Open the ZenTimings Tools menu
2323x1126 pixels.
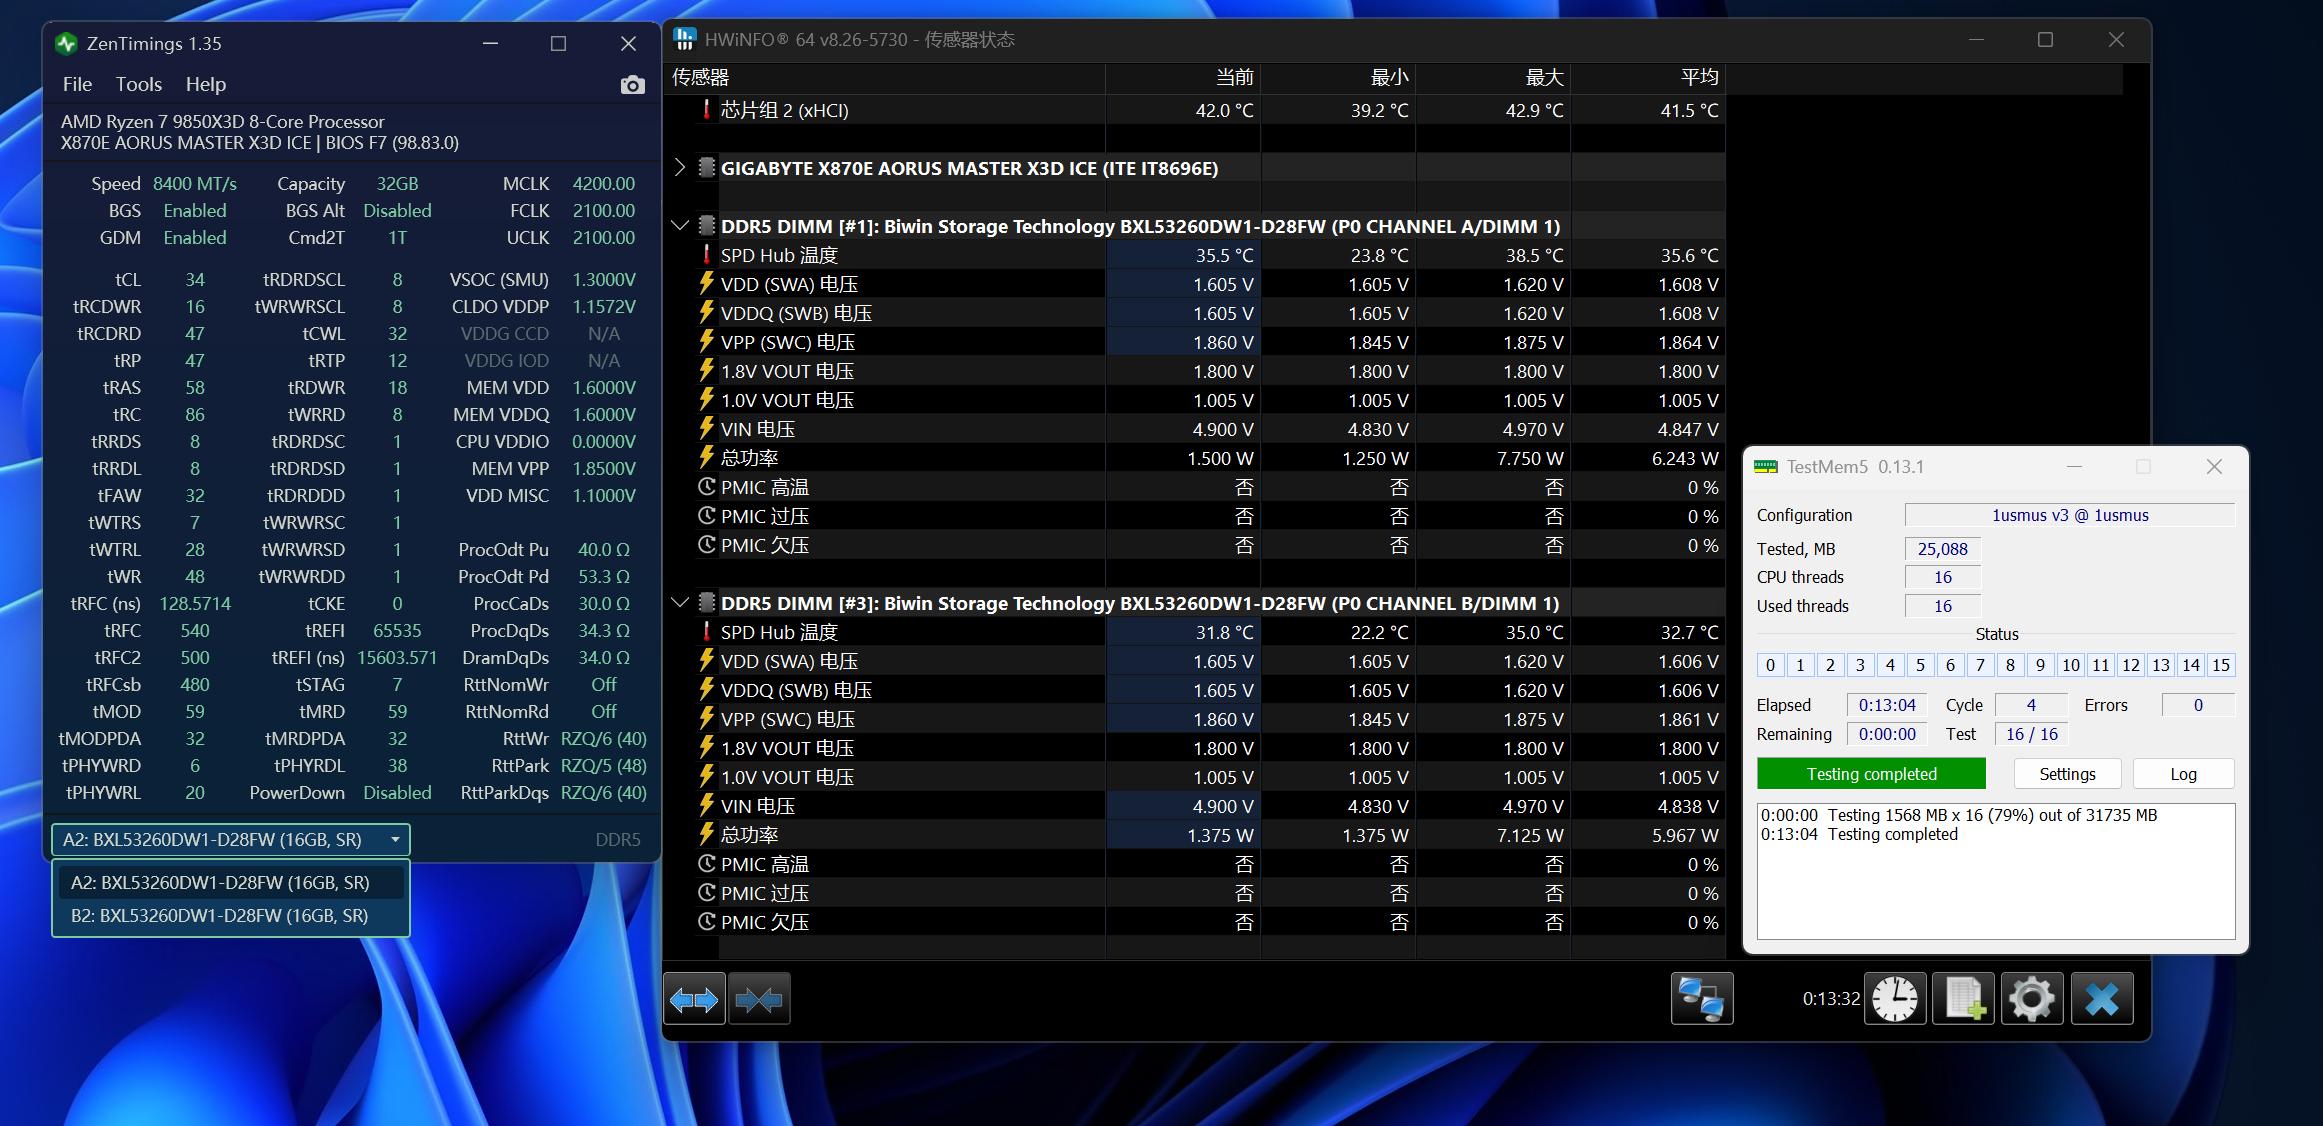coord(138,85)
